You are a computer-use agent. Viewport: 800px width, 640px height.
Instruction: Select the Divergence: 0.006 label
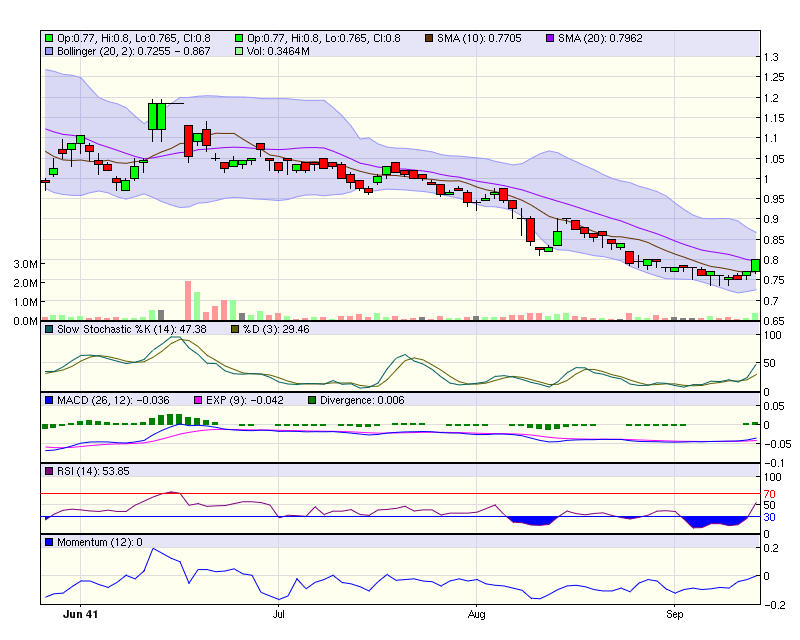tap(362, 400)
